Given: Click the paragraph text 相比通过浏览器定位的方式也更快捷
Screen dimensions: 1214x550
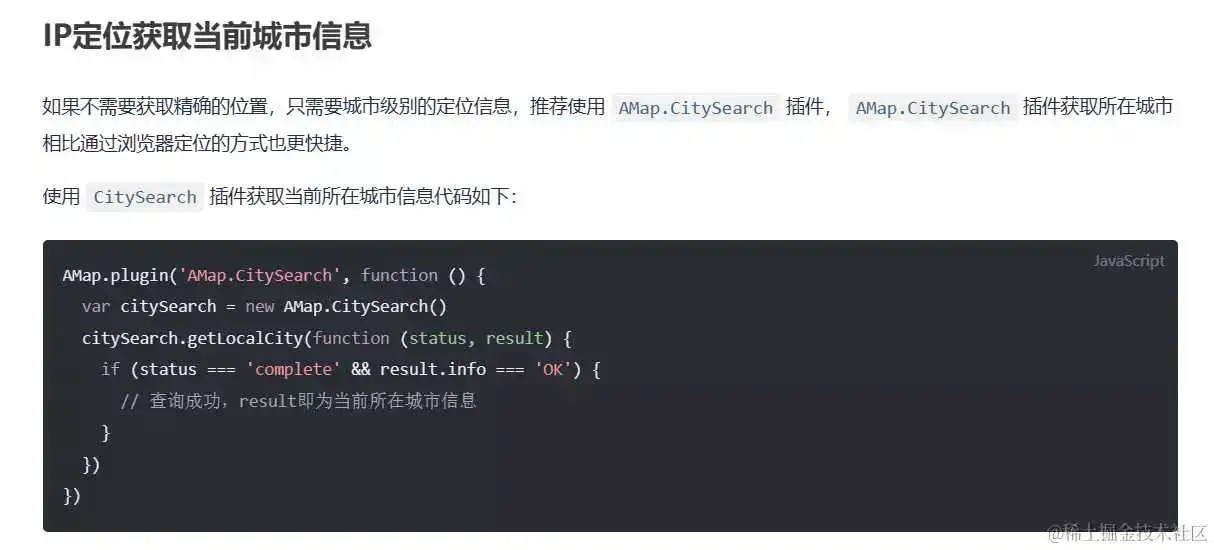Looking at the screenshot, I should point(196,143).
